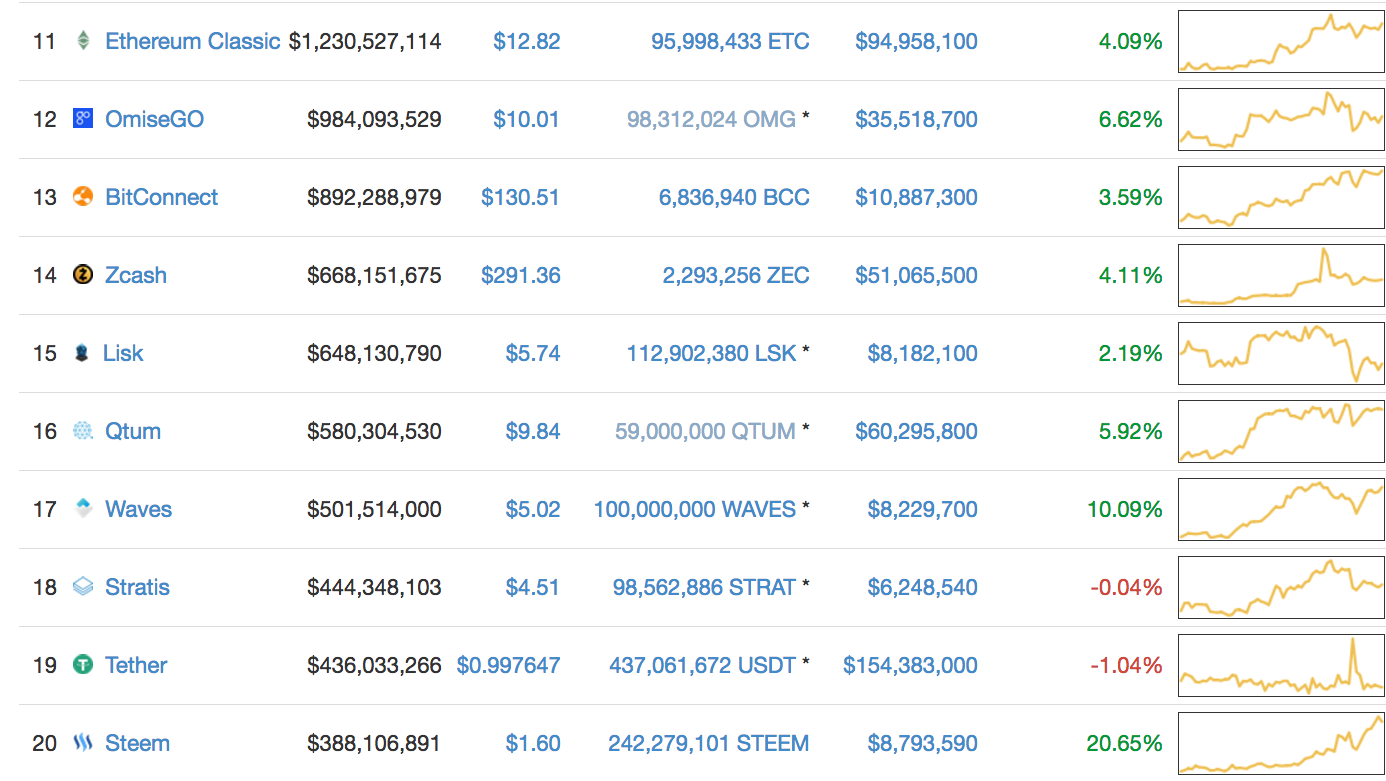
Task: Click the green Tether logo icon
Action: click(x=83, y=665)
